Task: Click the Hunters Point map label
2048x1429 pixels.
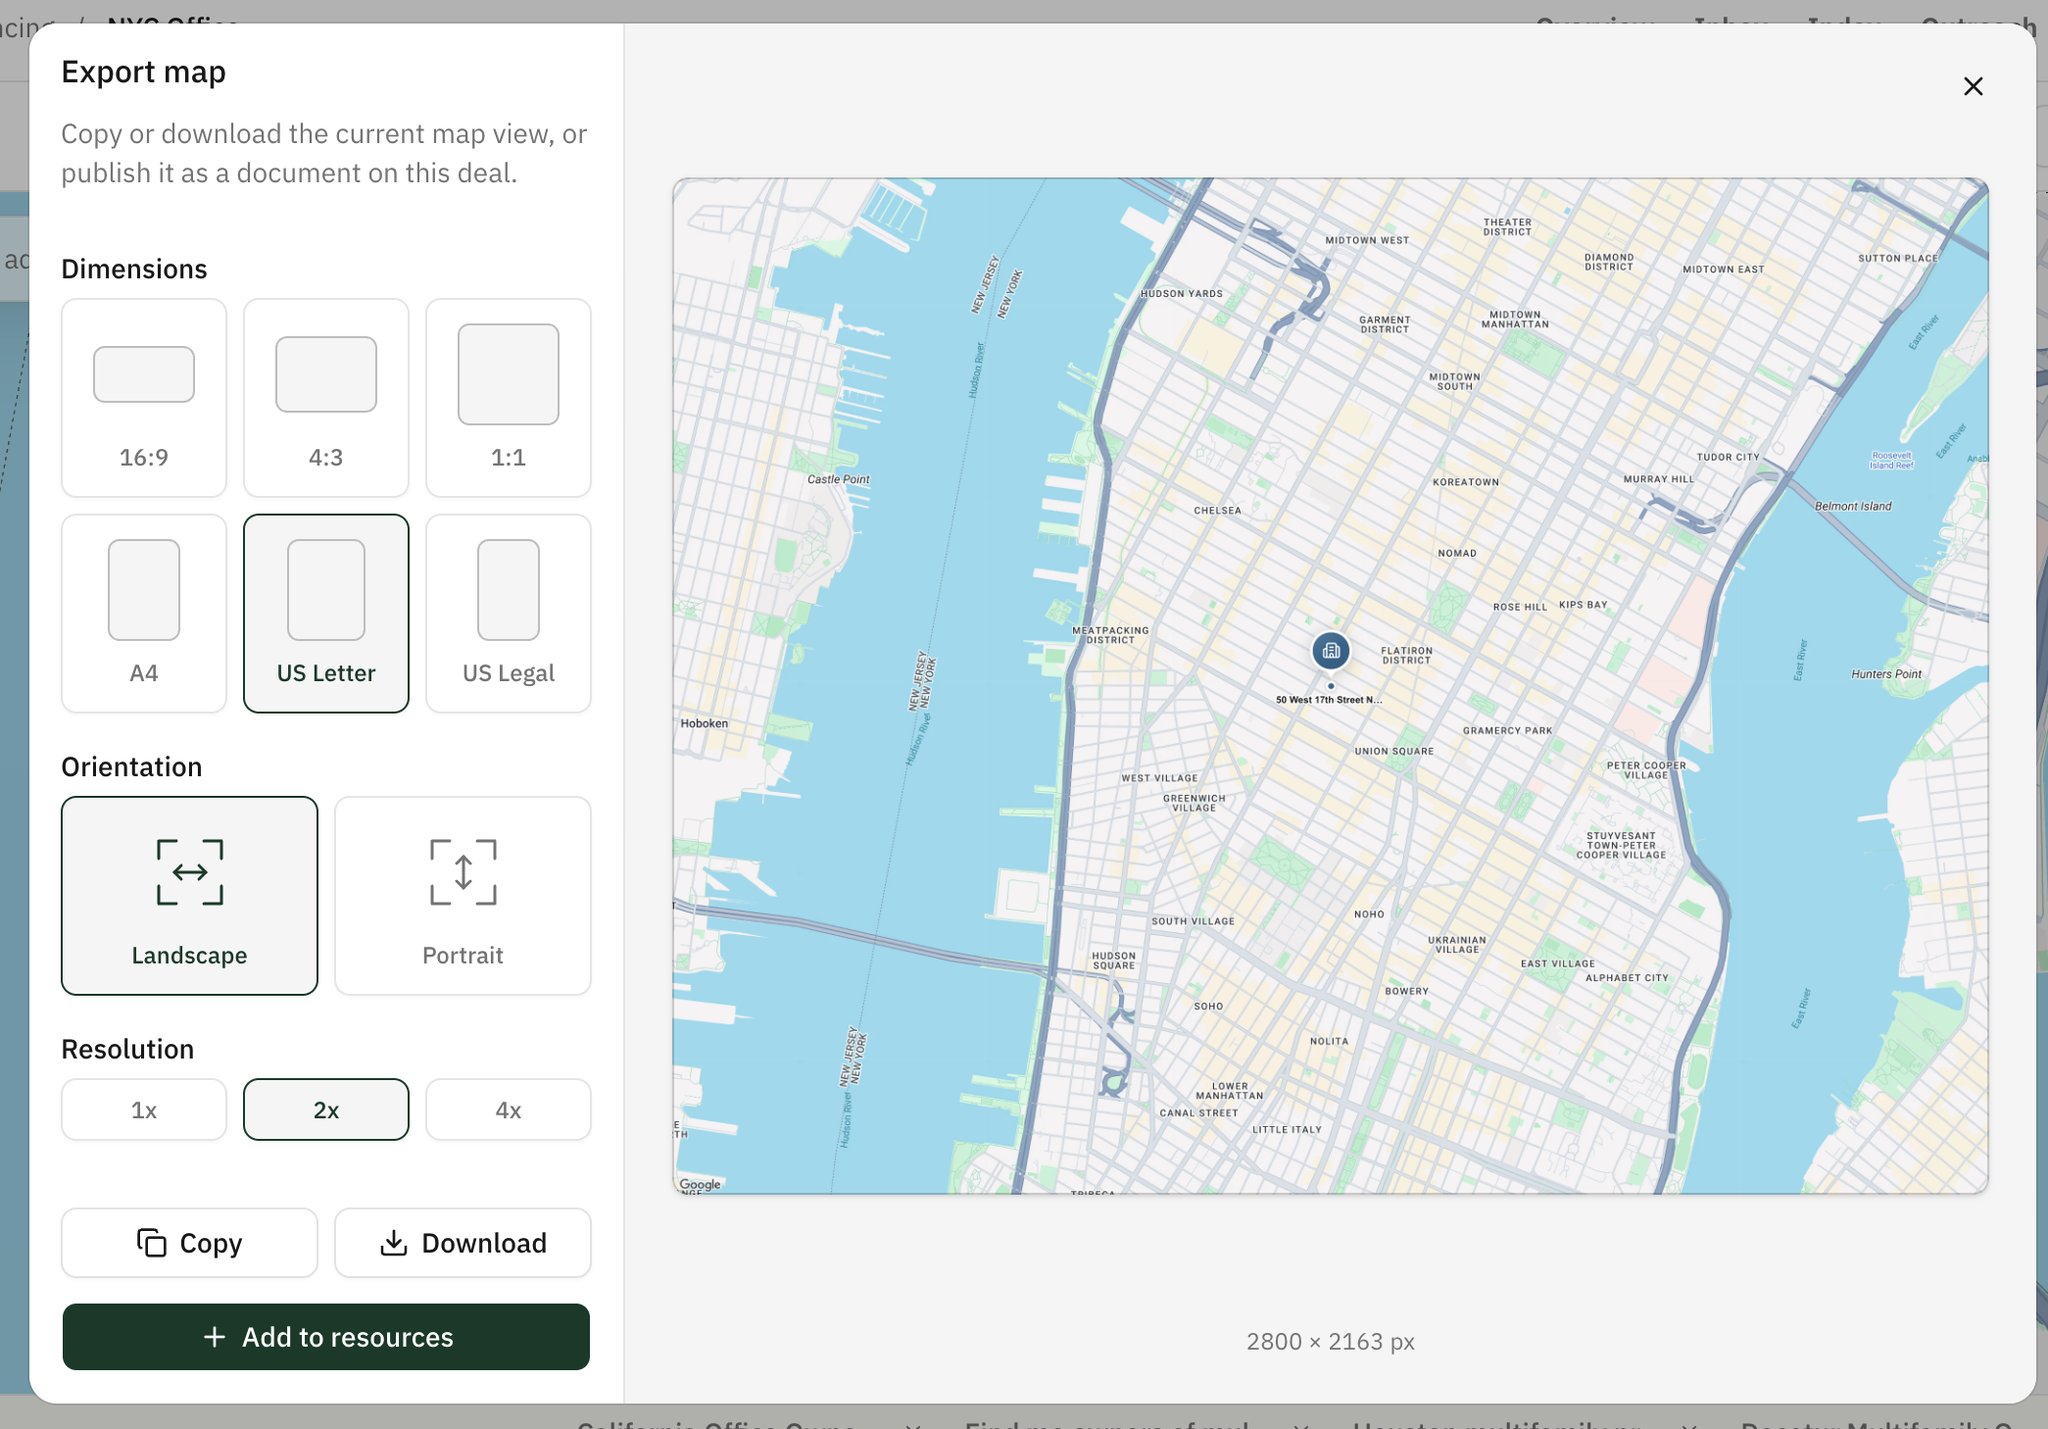Action: [1886, 674]
